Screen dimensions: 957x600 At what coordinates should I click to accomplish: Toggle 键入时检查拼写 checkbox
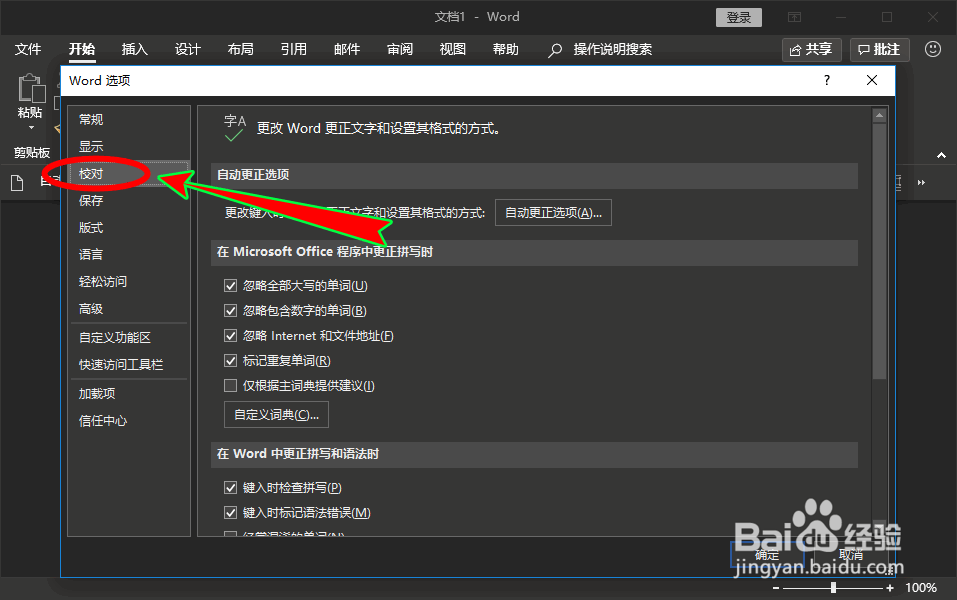click(x=231, y=488)
